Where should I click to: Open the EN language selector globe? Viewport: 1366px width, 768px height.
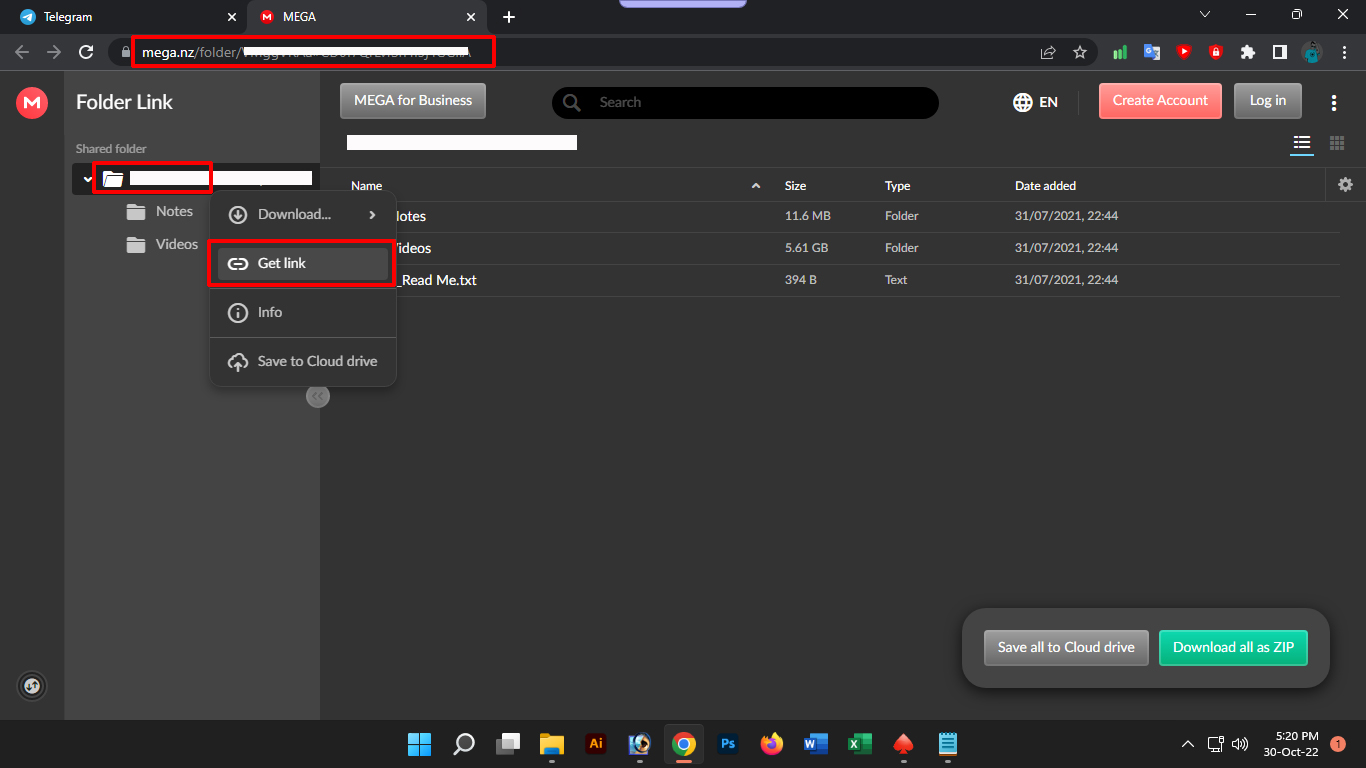tap(1035, 102)
